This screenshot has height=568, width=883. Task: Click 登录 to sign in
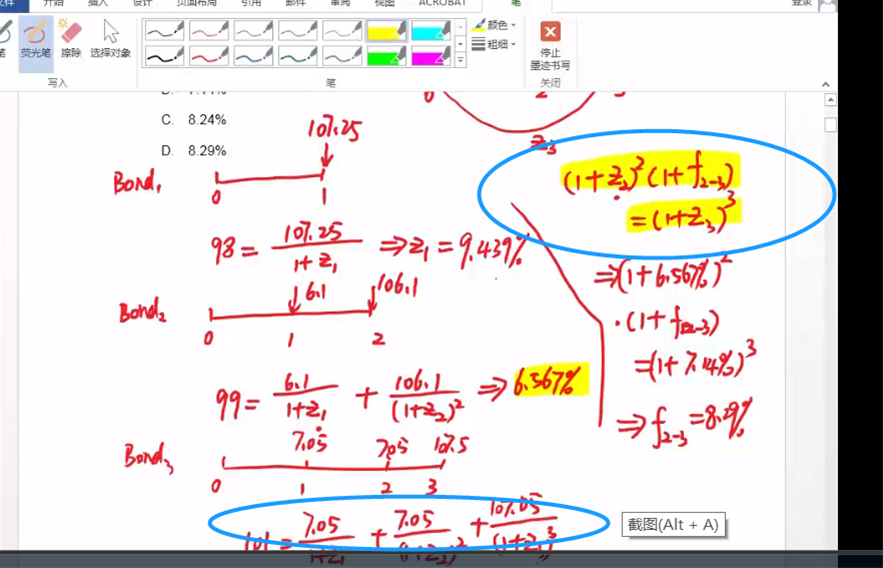802,3
